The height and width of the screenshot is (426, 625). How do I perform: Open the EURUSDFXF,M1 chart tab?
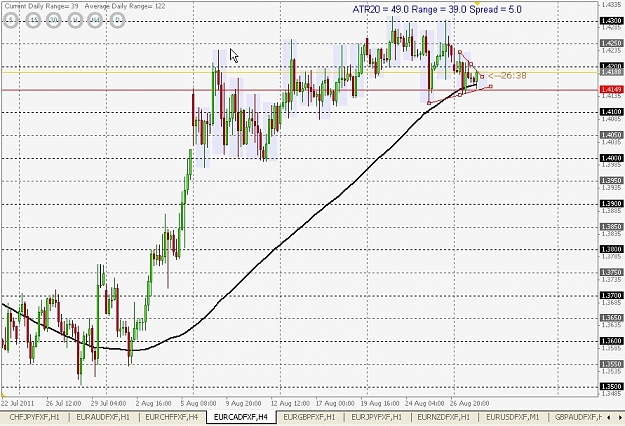click(x=513, y=417)
